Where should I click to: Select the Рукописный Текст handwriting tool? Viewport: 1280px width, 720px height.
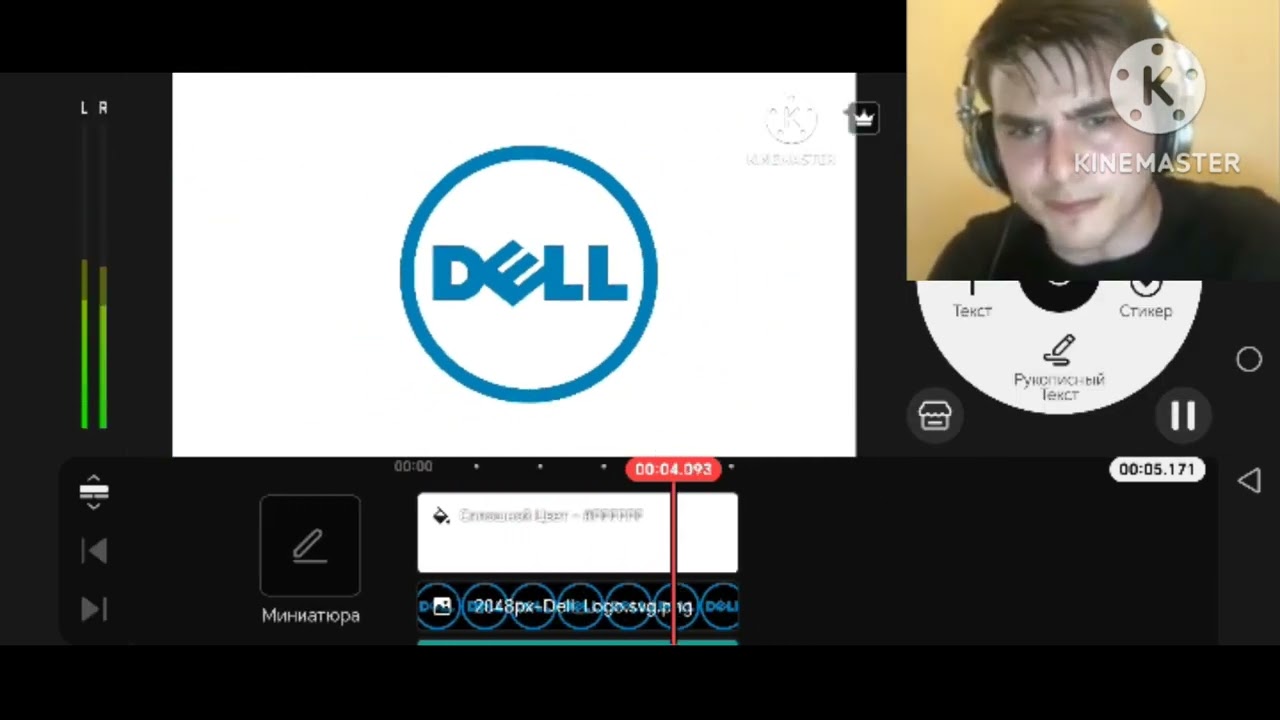pos(1059,368)
